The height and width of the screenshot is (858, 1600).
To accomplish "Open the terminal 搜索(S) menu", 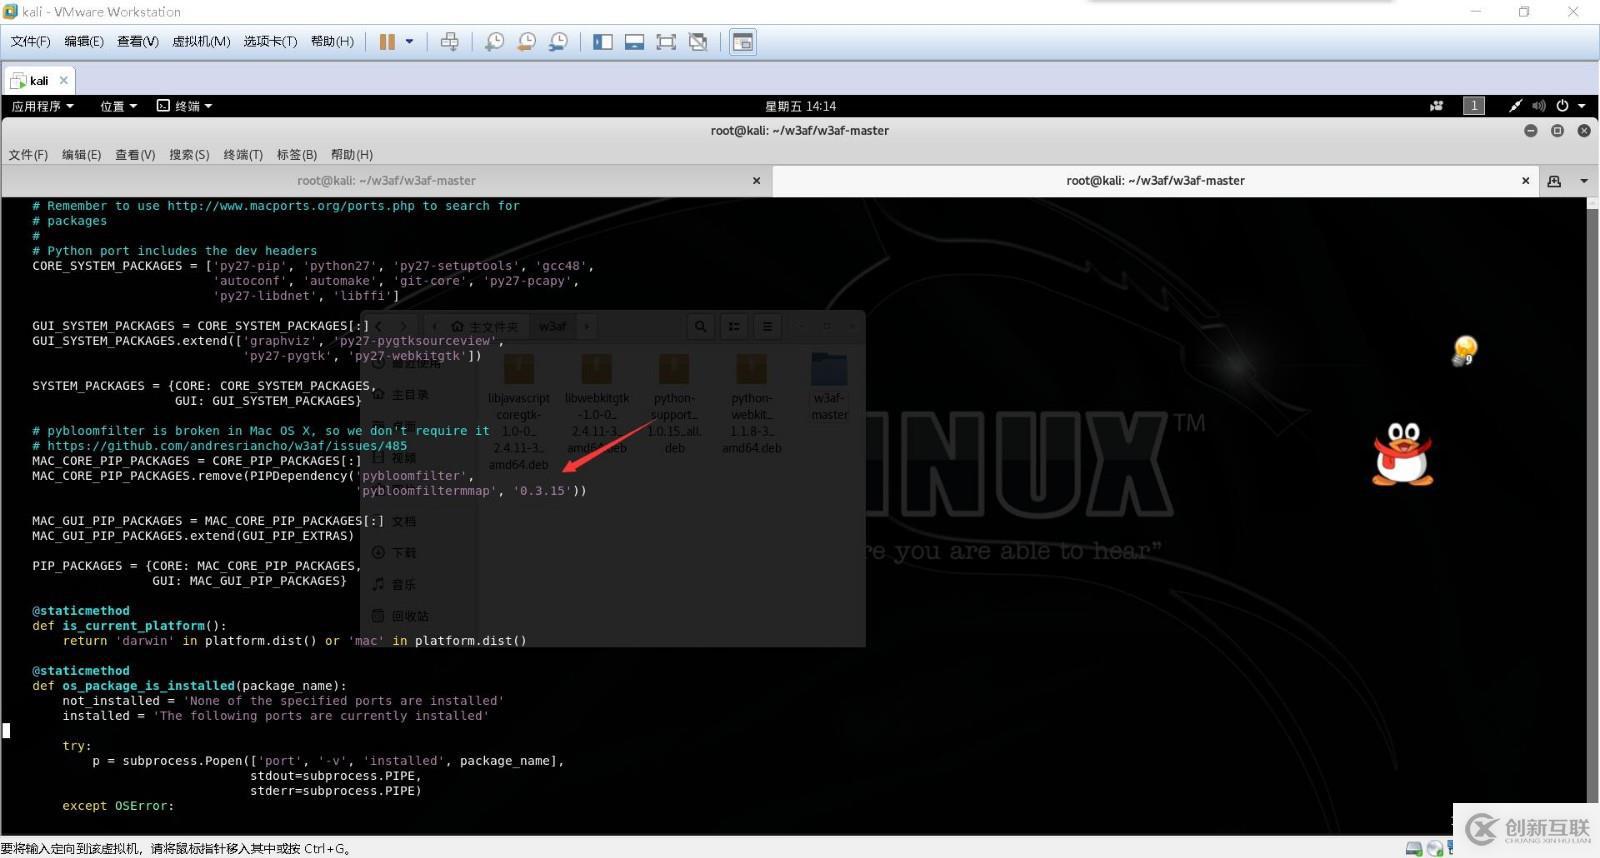I will click(189, 155).
